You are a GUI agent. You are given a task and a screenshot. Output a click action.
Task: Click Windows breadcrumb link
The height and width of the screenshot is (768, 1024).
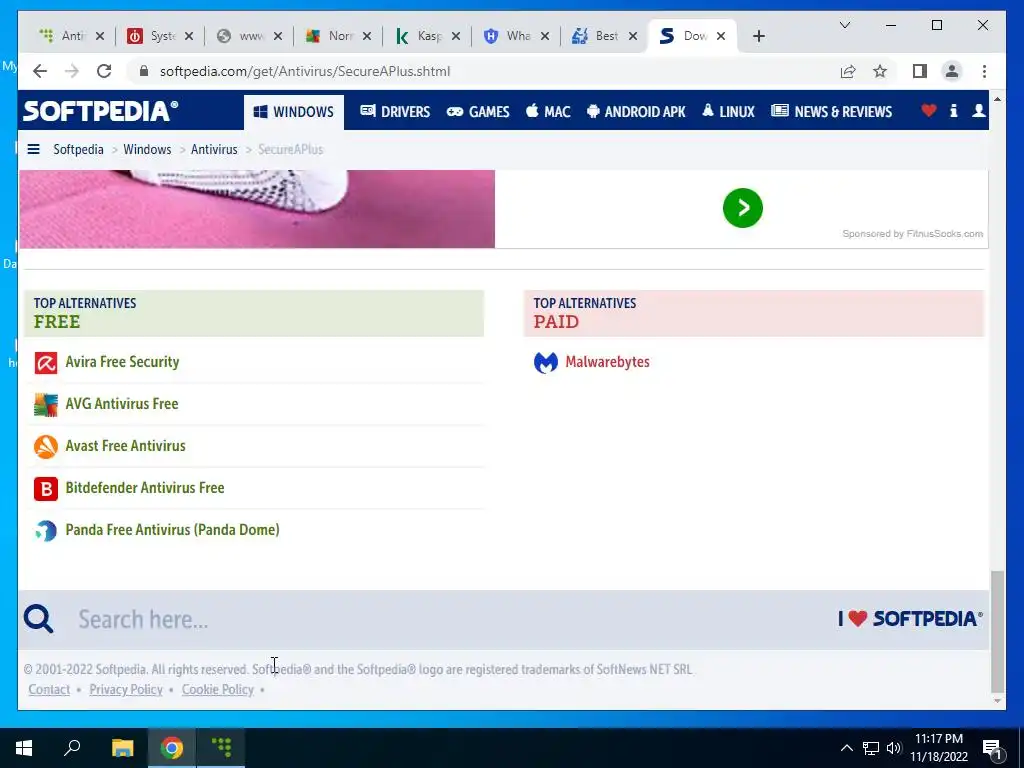[147, 149]
